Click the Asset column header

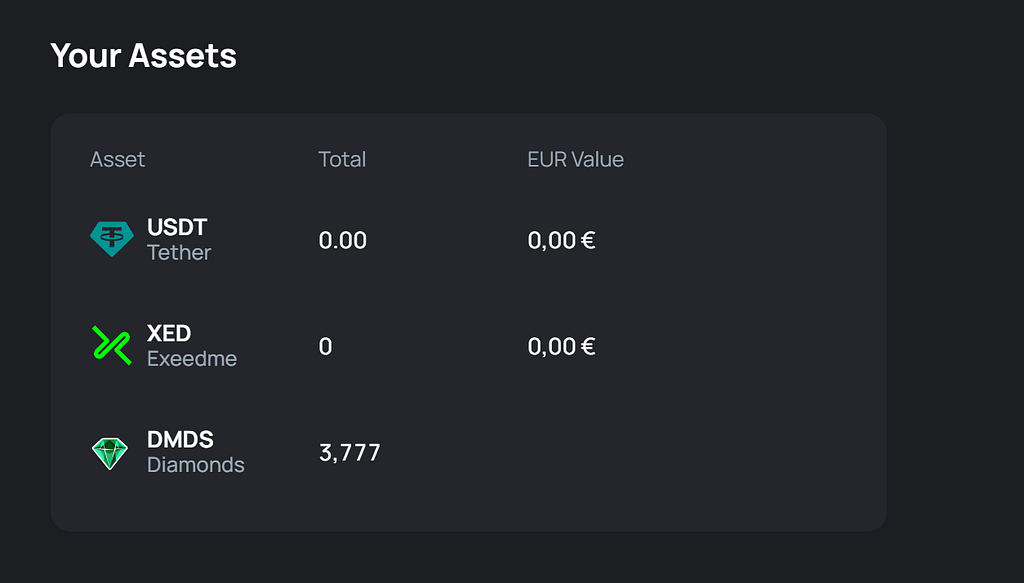click(x=118, y=159)
